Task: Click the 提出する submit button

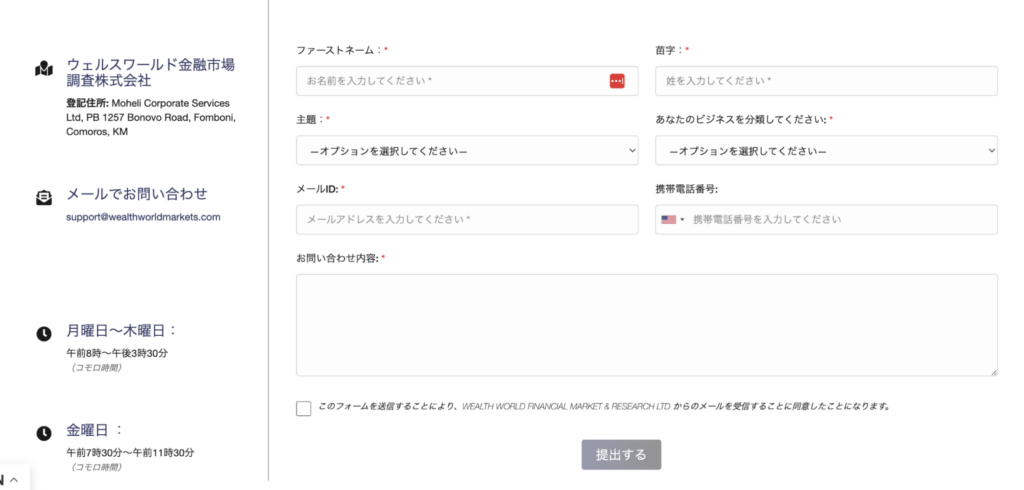Action: point(621,455)
